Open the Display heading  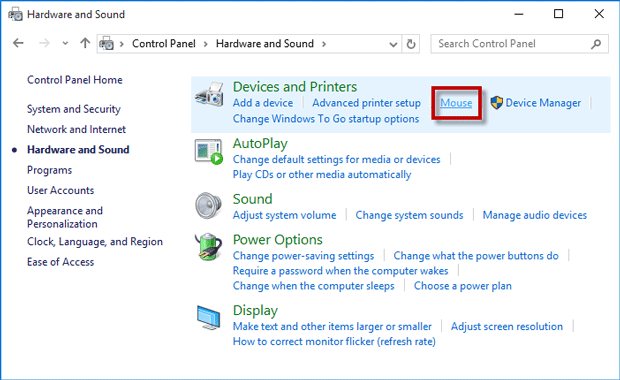point(255,310)
